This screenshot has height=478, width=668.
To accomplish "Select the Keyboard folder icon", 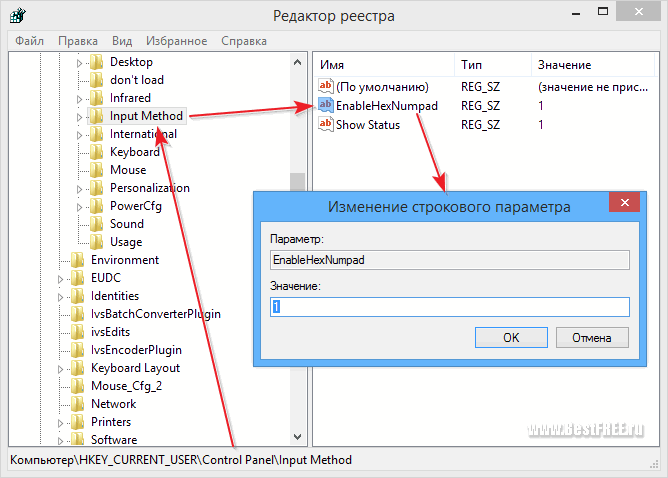I will [x=97, y=152].
